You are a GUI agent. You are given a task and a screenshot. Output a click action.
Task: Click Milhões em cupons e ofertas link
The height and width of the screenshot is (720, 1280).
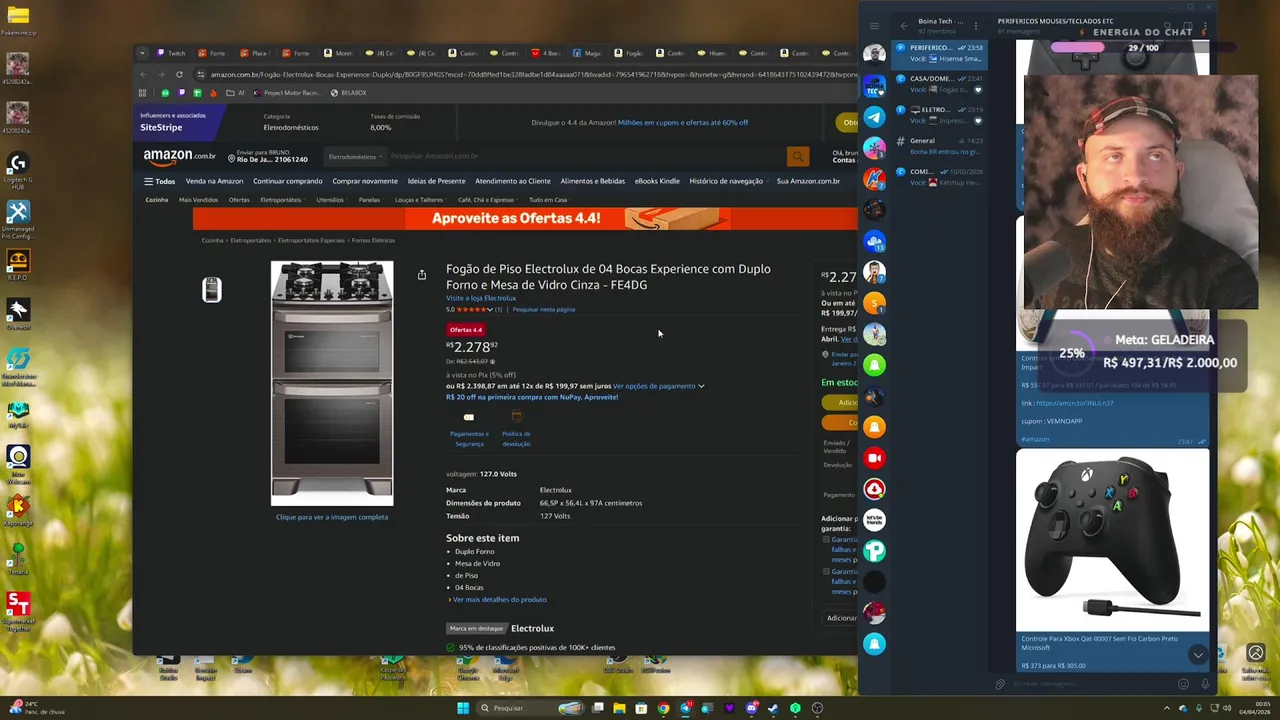[x=683, y=123]
